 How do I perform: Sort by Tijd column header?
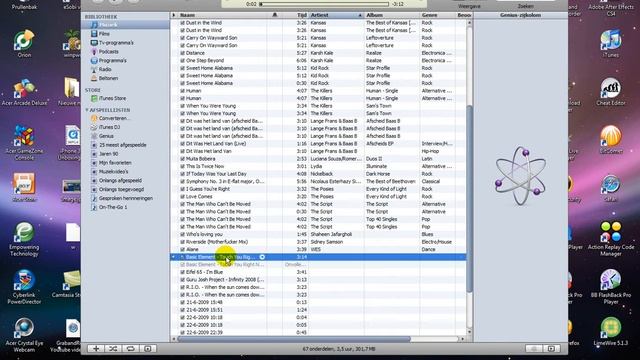click(295, 15)
